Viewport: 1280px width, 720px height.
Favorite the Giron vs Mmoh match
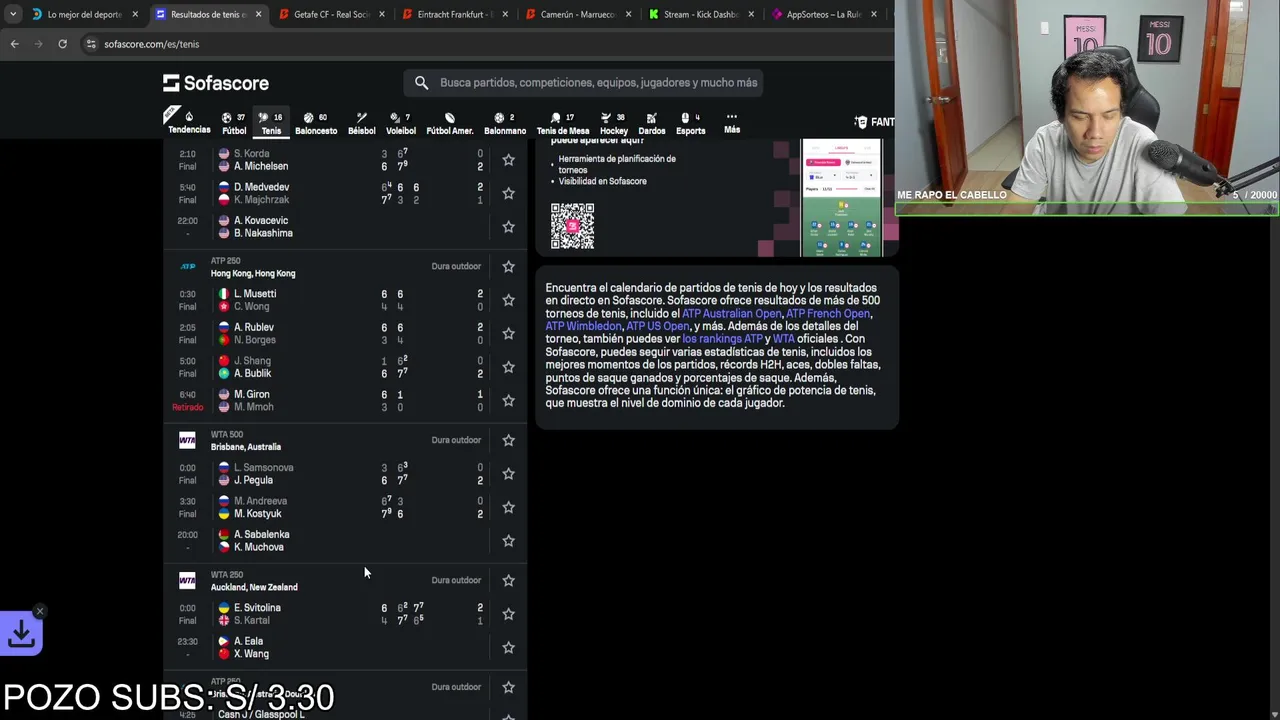point(508,400)
